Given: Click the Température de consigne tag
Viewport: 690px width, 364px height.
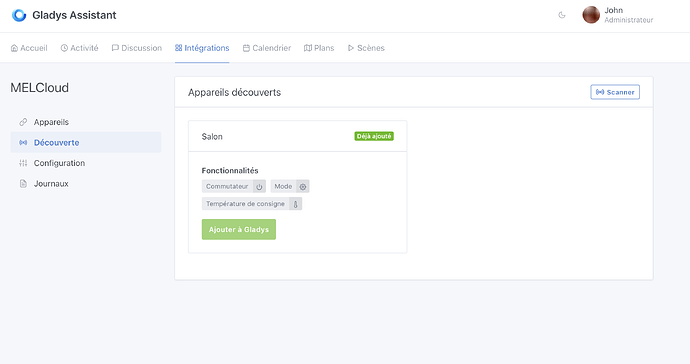Looking at the screenshot, I should [252, 204].
